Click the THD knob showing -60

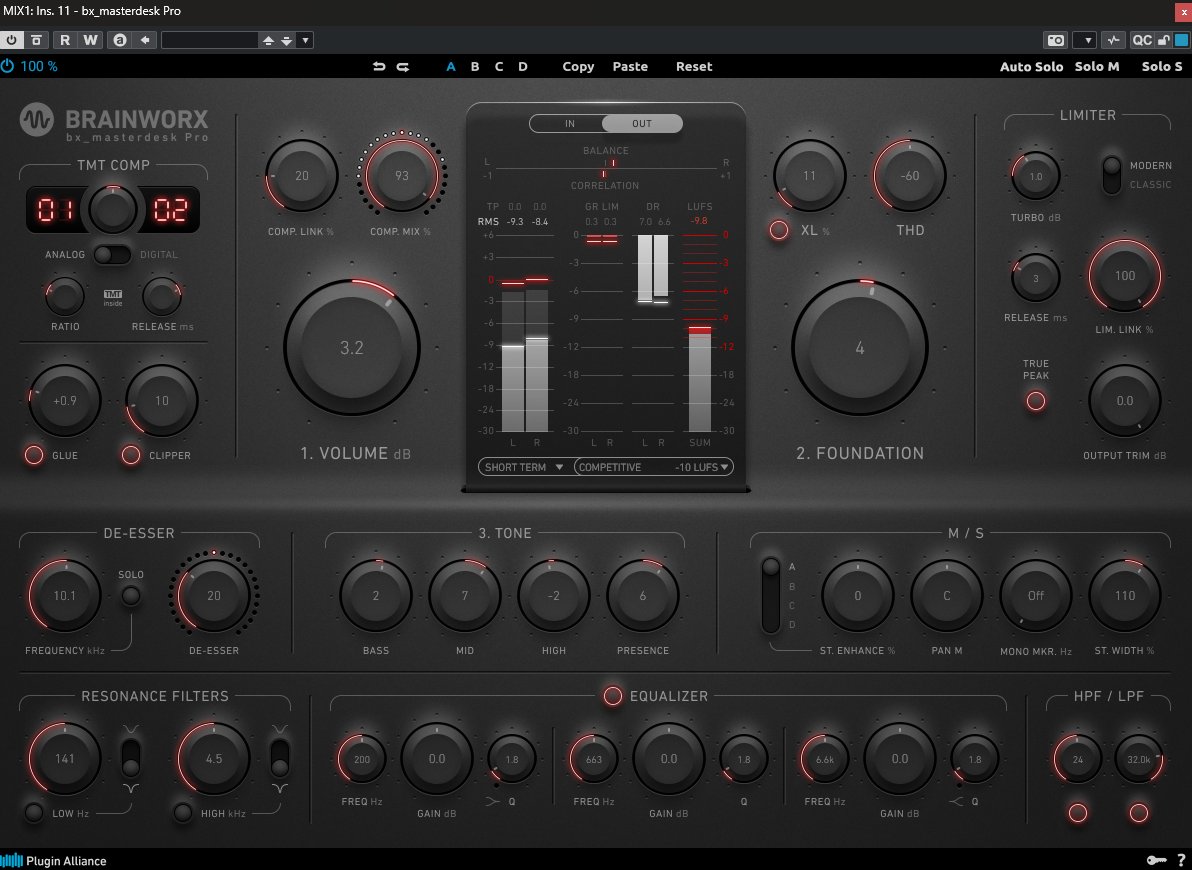[910, 176]
